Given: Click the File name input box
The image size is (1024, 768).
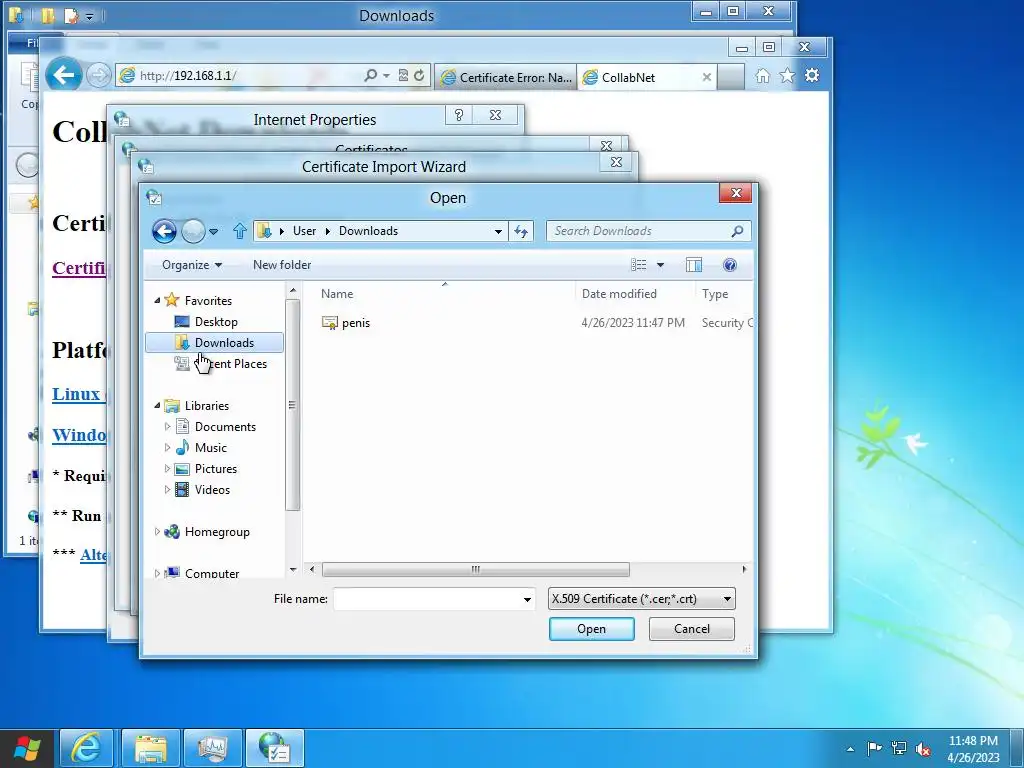Looking at the screenshot, I should point(427,599).
